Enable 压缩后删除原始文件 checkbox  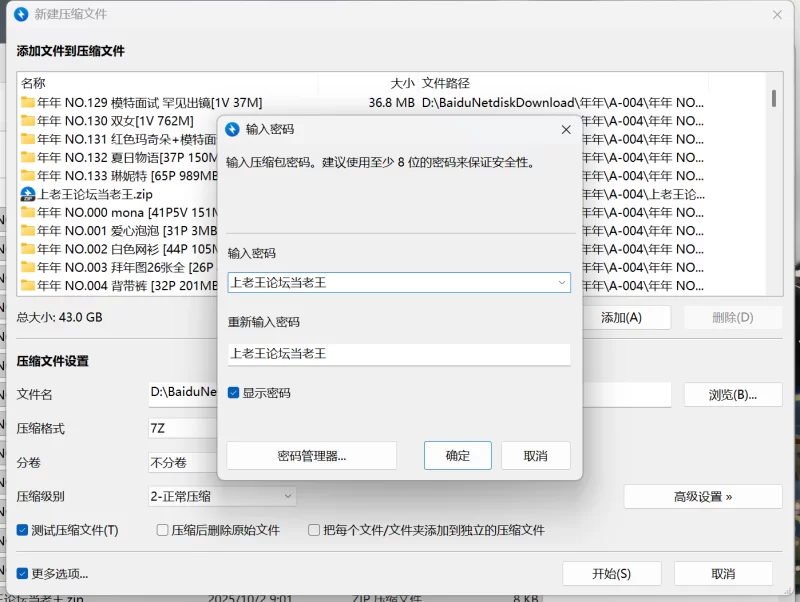[x=162, y=530]
